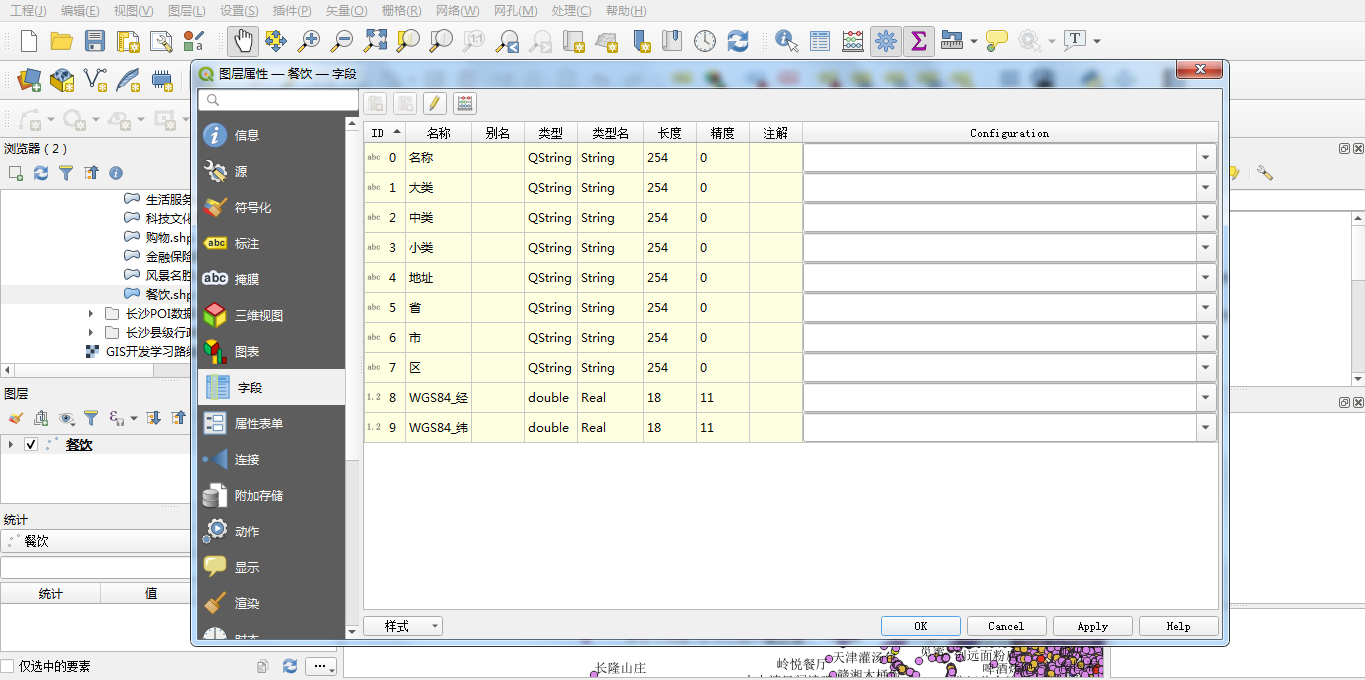Expand the 餐饮 layer in Layers panel
This screenshot has height=680, width=1365.
[x=11, y=445]
